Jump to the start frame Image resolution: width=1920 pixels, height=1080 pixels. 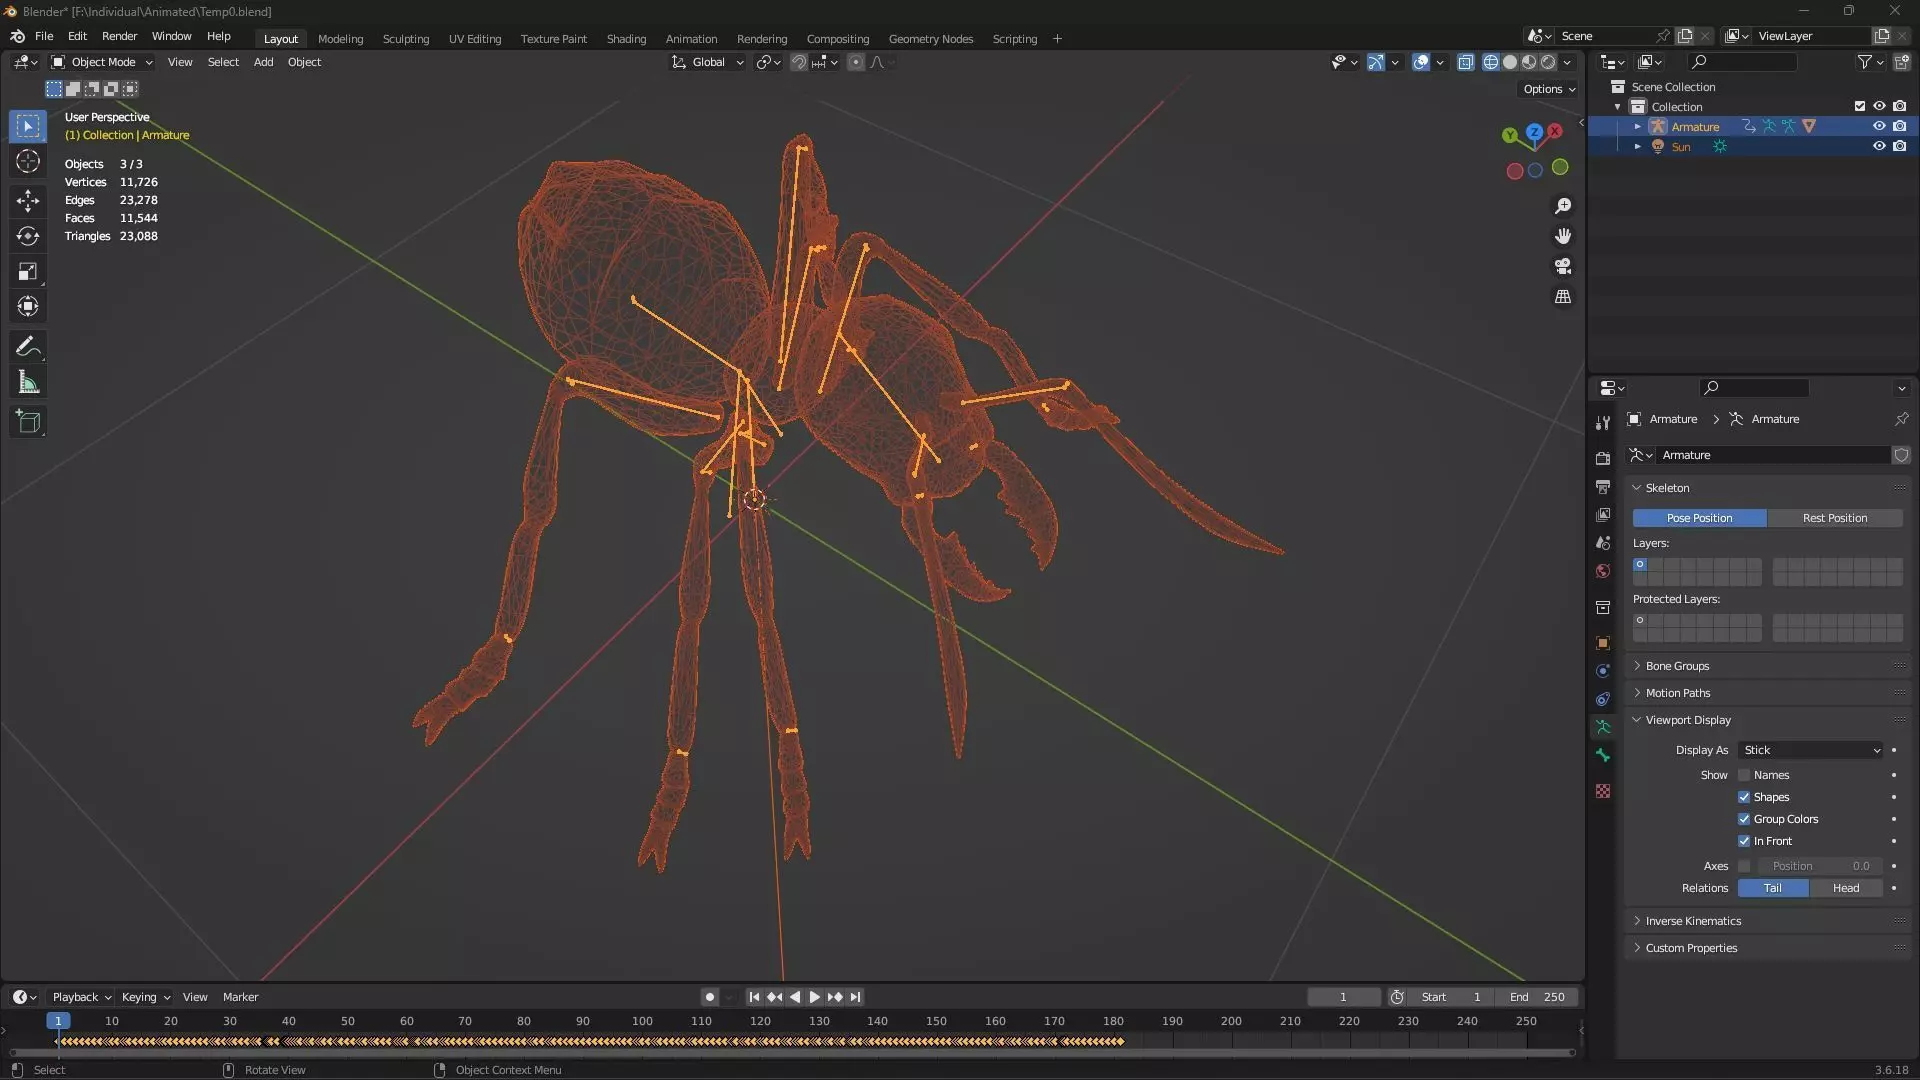(754, 997)
